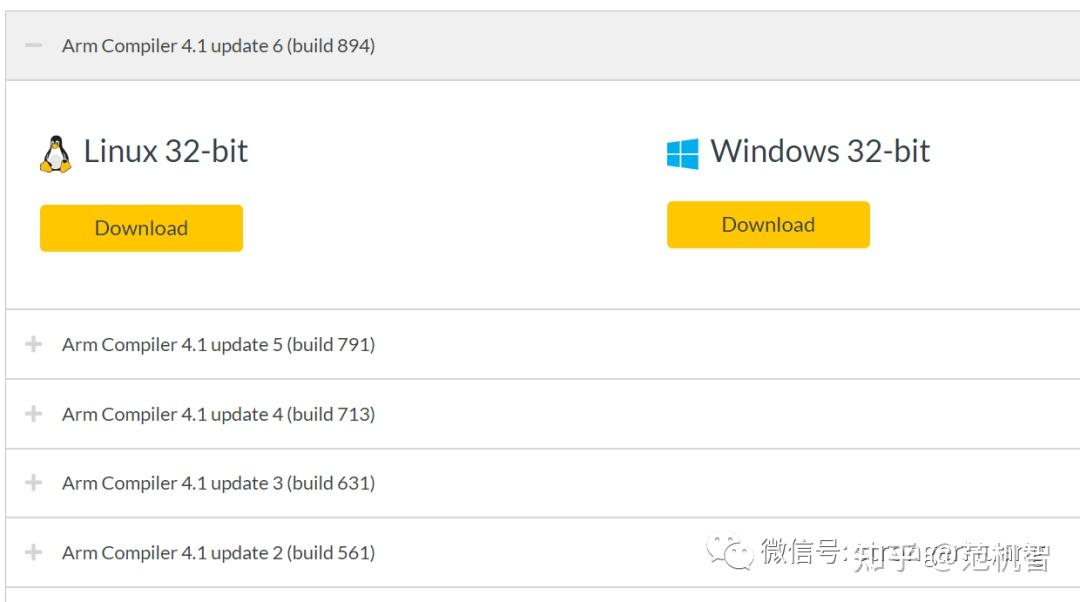Open the update 4 (build 713) row label
The image size is (1080, 602).
click(218, 414)
